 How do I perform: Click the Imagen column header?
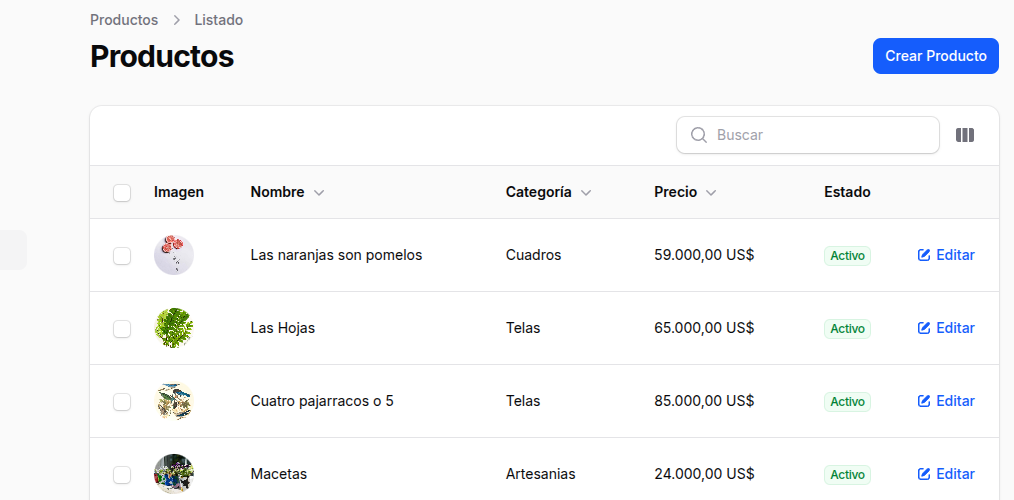pos(178,192)
